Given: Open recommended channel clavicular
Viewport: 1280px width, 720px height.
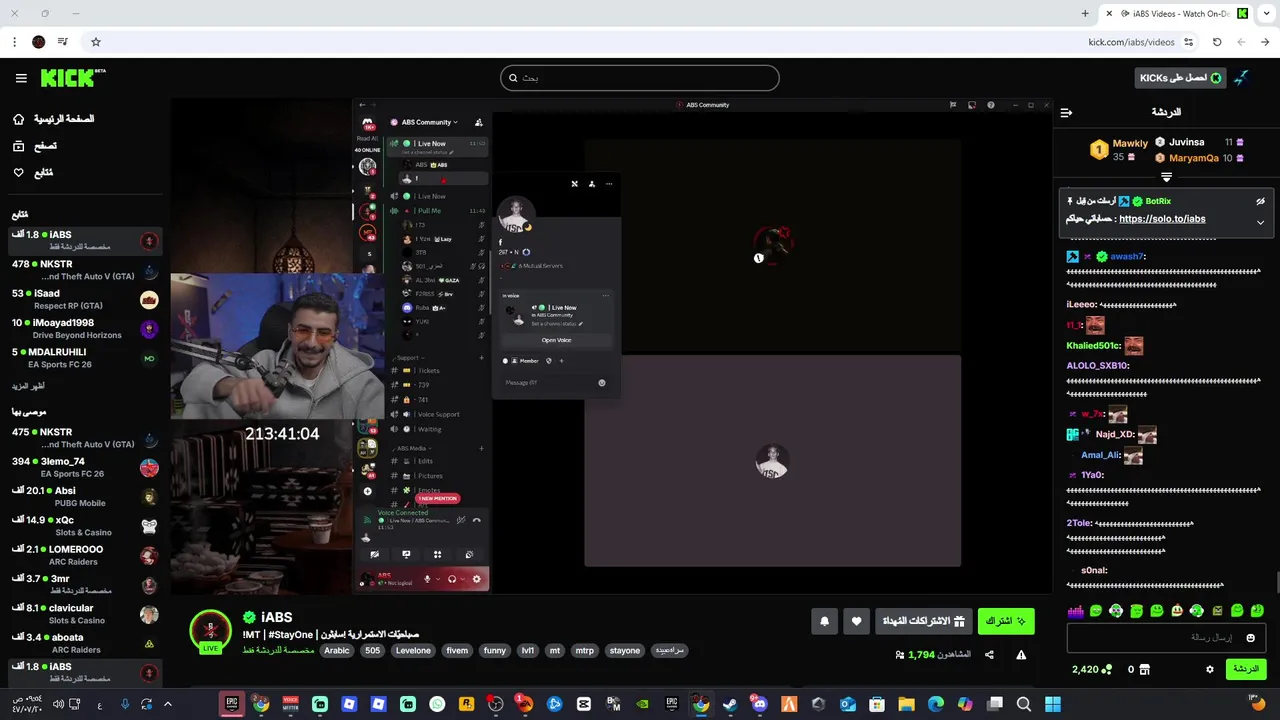Looking at the screenshot, I should (x=85, y=613).
